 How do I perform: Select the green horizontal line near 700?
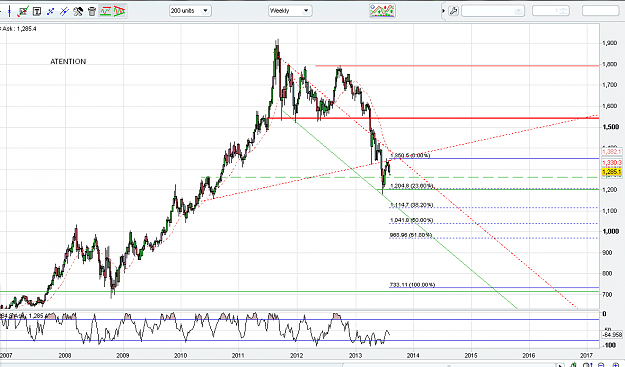pos(299,291)
